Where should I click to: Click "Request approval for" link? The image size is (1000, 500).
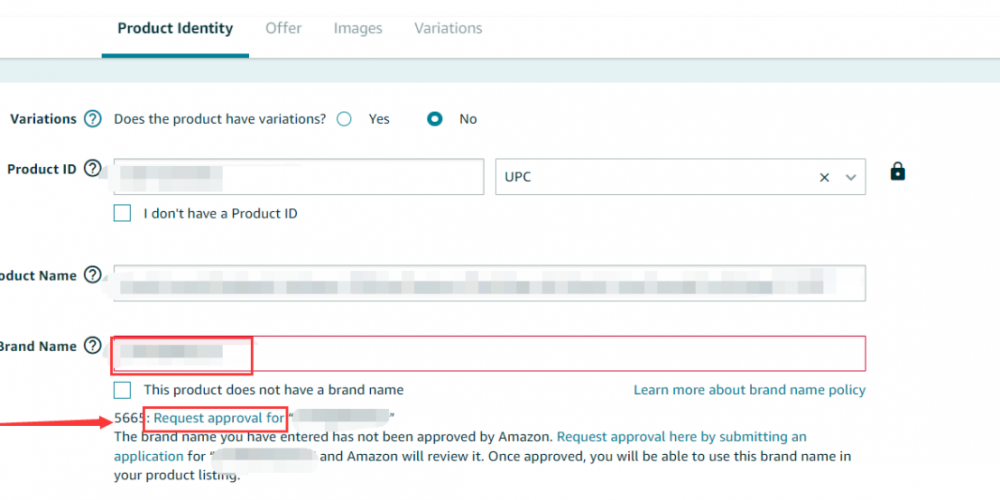click(x=218, y=418)
